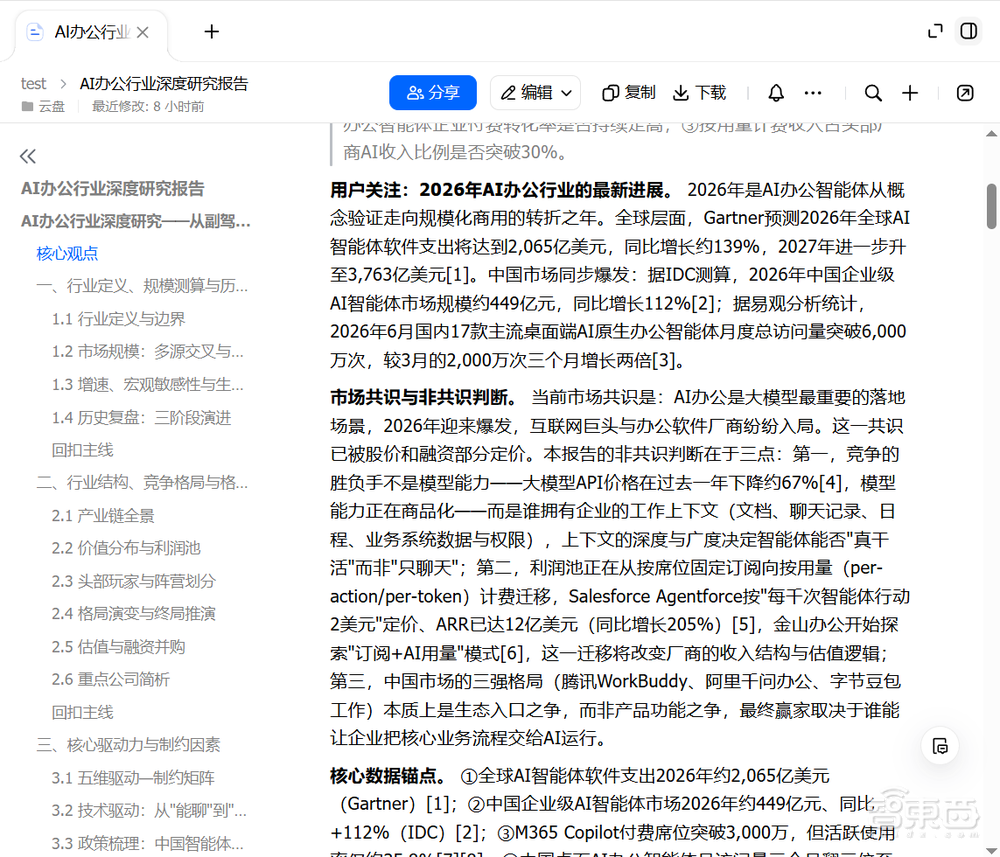This screenshot has height=857, width=1000.
Task: Open notifications bell icon
Action: point(776,93)
